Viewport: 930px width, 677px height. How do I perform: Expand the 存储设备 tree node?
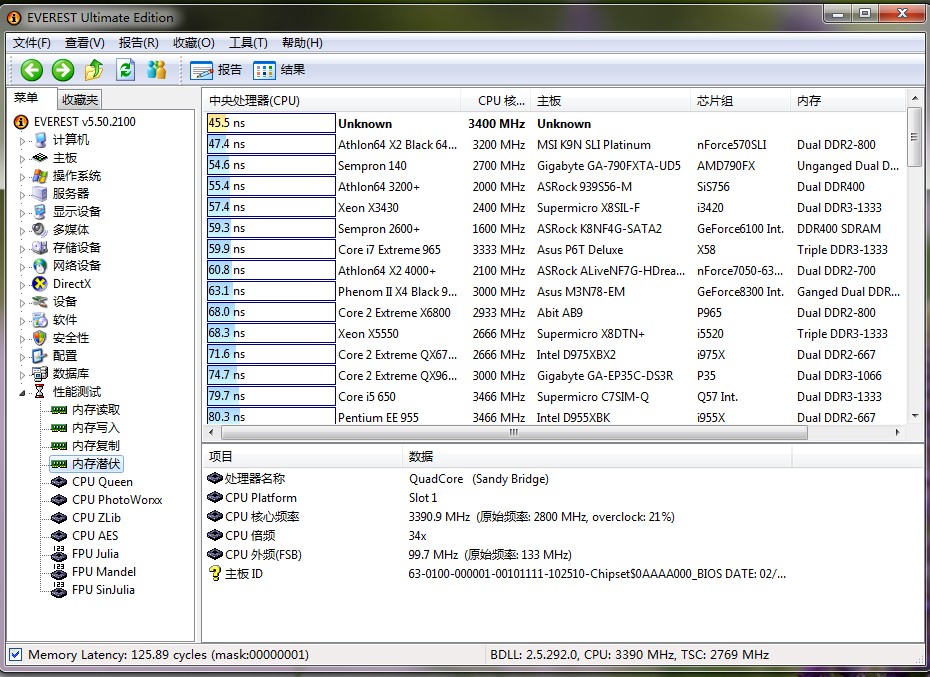click(x=23, y=249)
